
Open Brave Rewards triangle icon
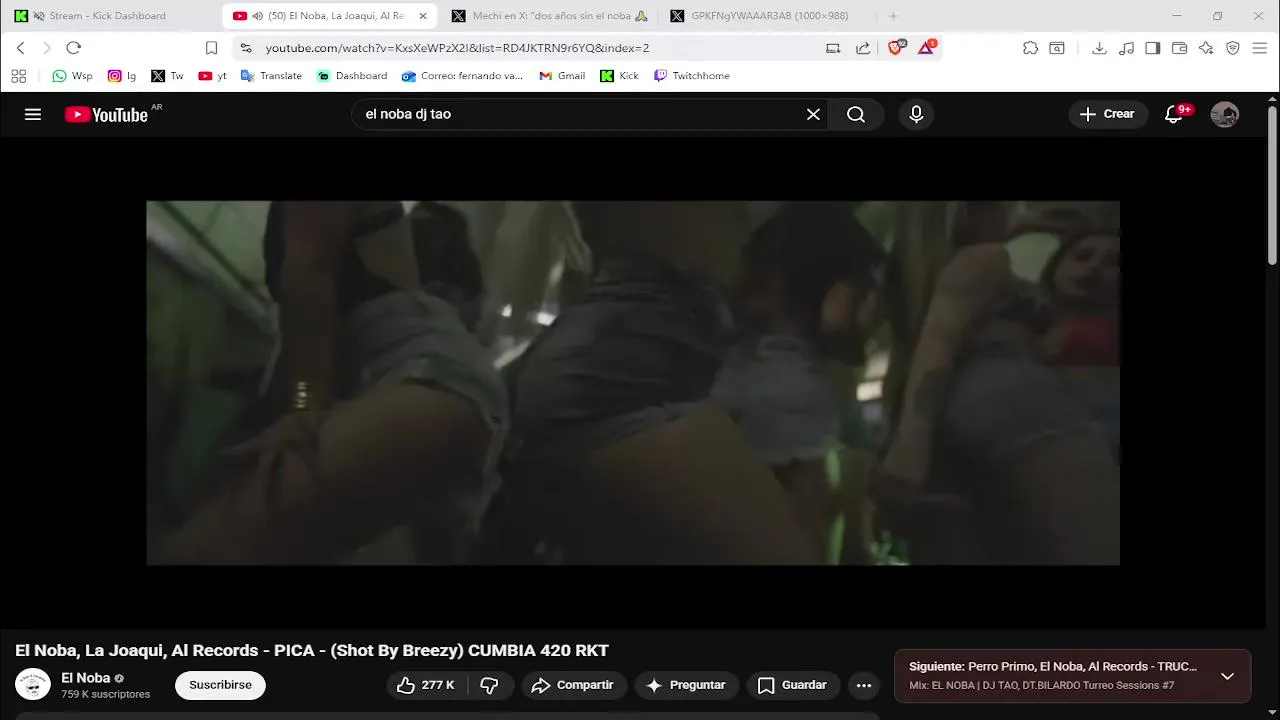926,47
